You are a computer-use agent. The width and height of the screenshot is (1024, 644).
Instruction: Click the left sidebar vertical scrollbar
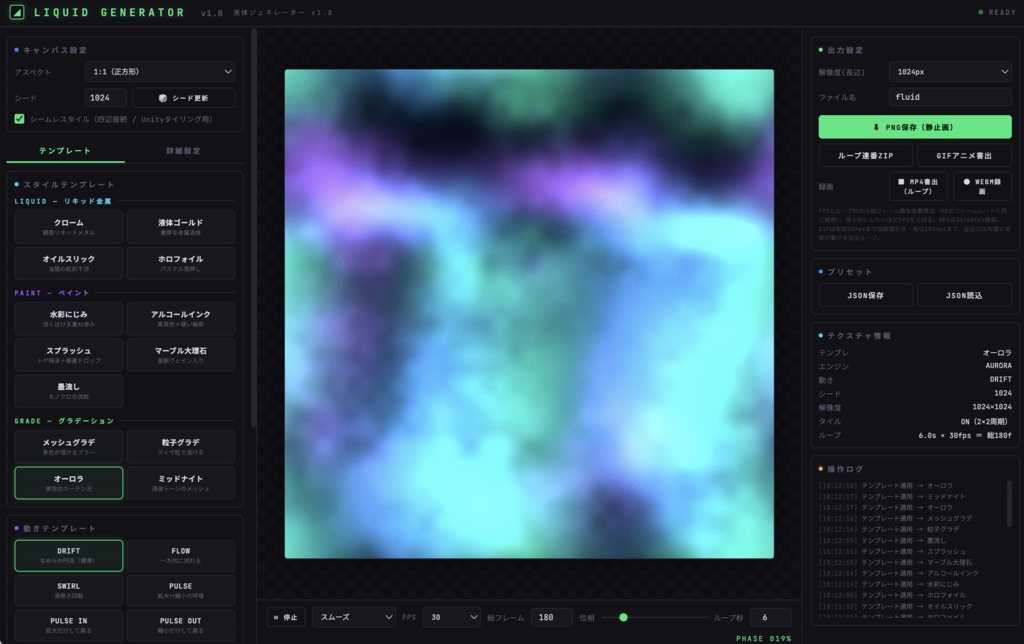[253, 229]
